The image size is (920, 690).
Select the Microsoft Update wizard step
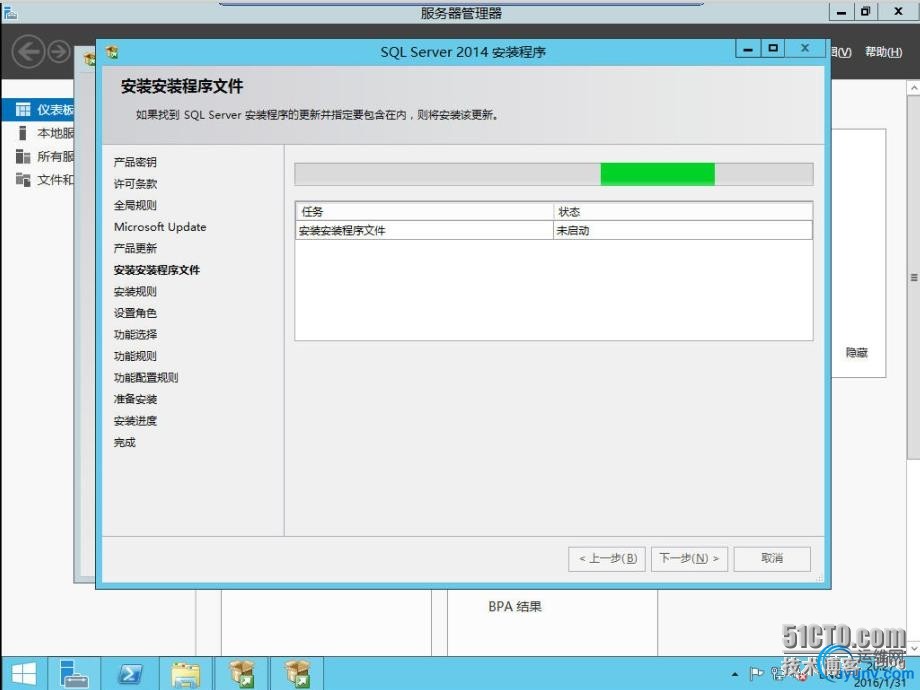(x=160, y=227)
